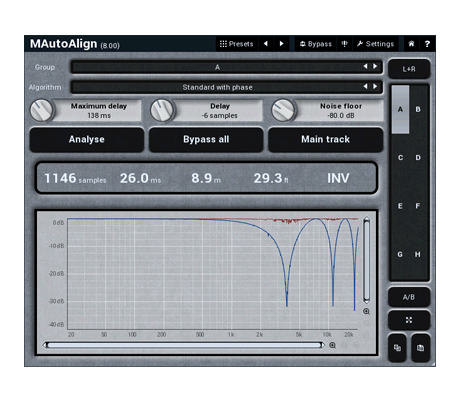Select preset slot F
The image size is (460, 416).
(418, 206)
